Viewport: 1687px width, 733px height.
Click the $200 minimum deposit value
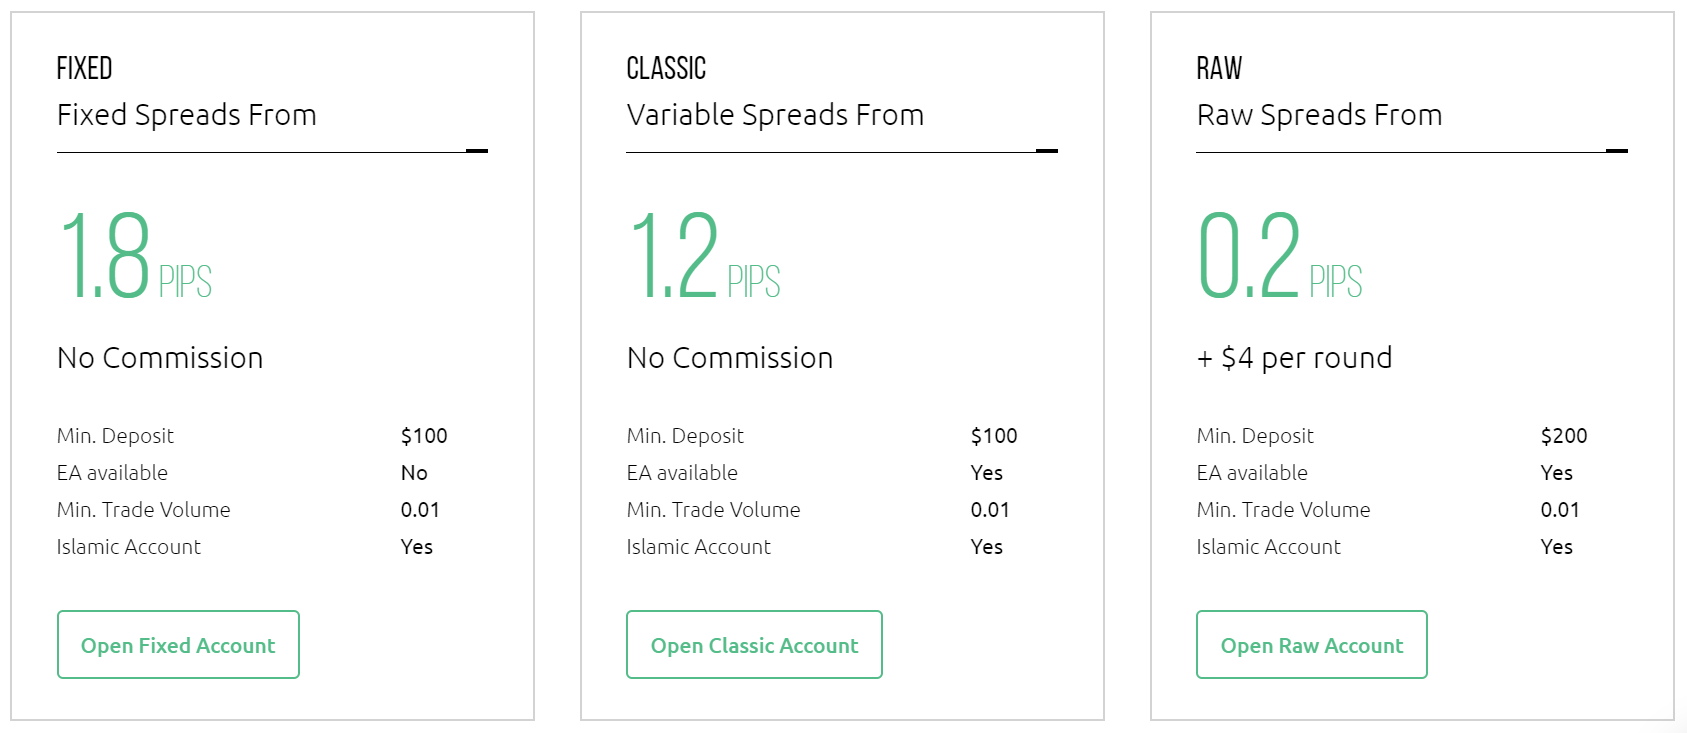pos(1564,436)
